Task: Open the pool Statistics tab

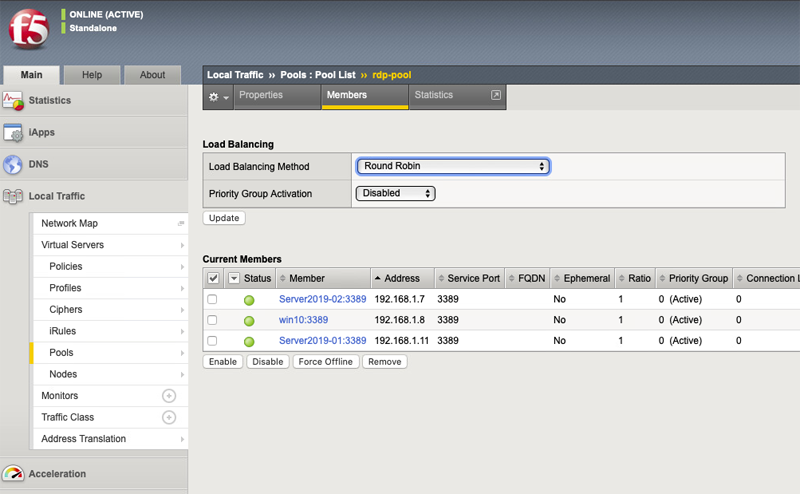Action: point(457,96)
